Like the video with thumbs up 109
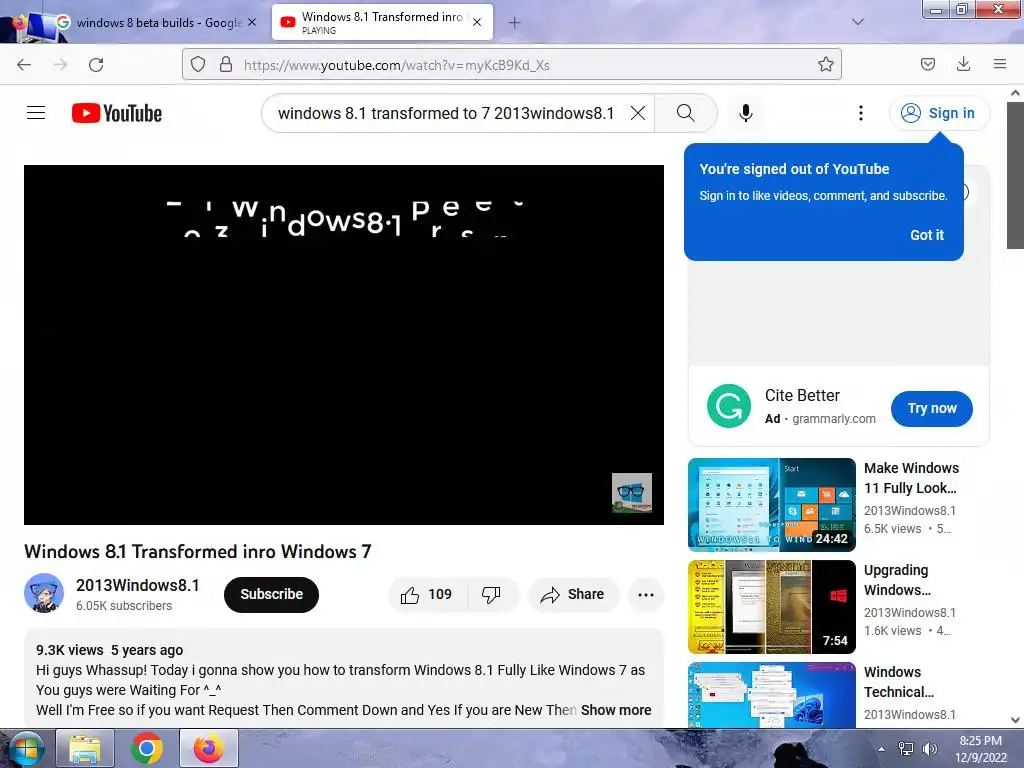1024x768 pixels. tap(427, 594)
